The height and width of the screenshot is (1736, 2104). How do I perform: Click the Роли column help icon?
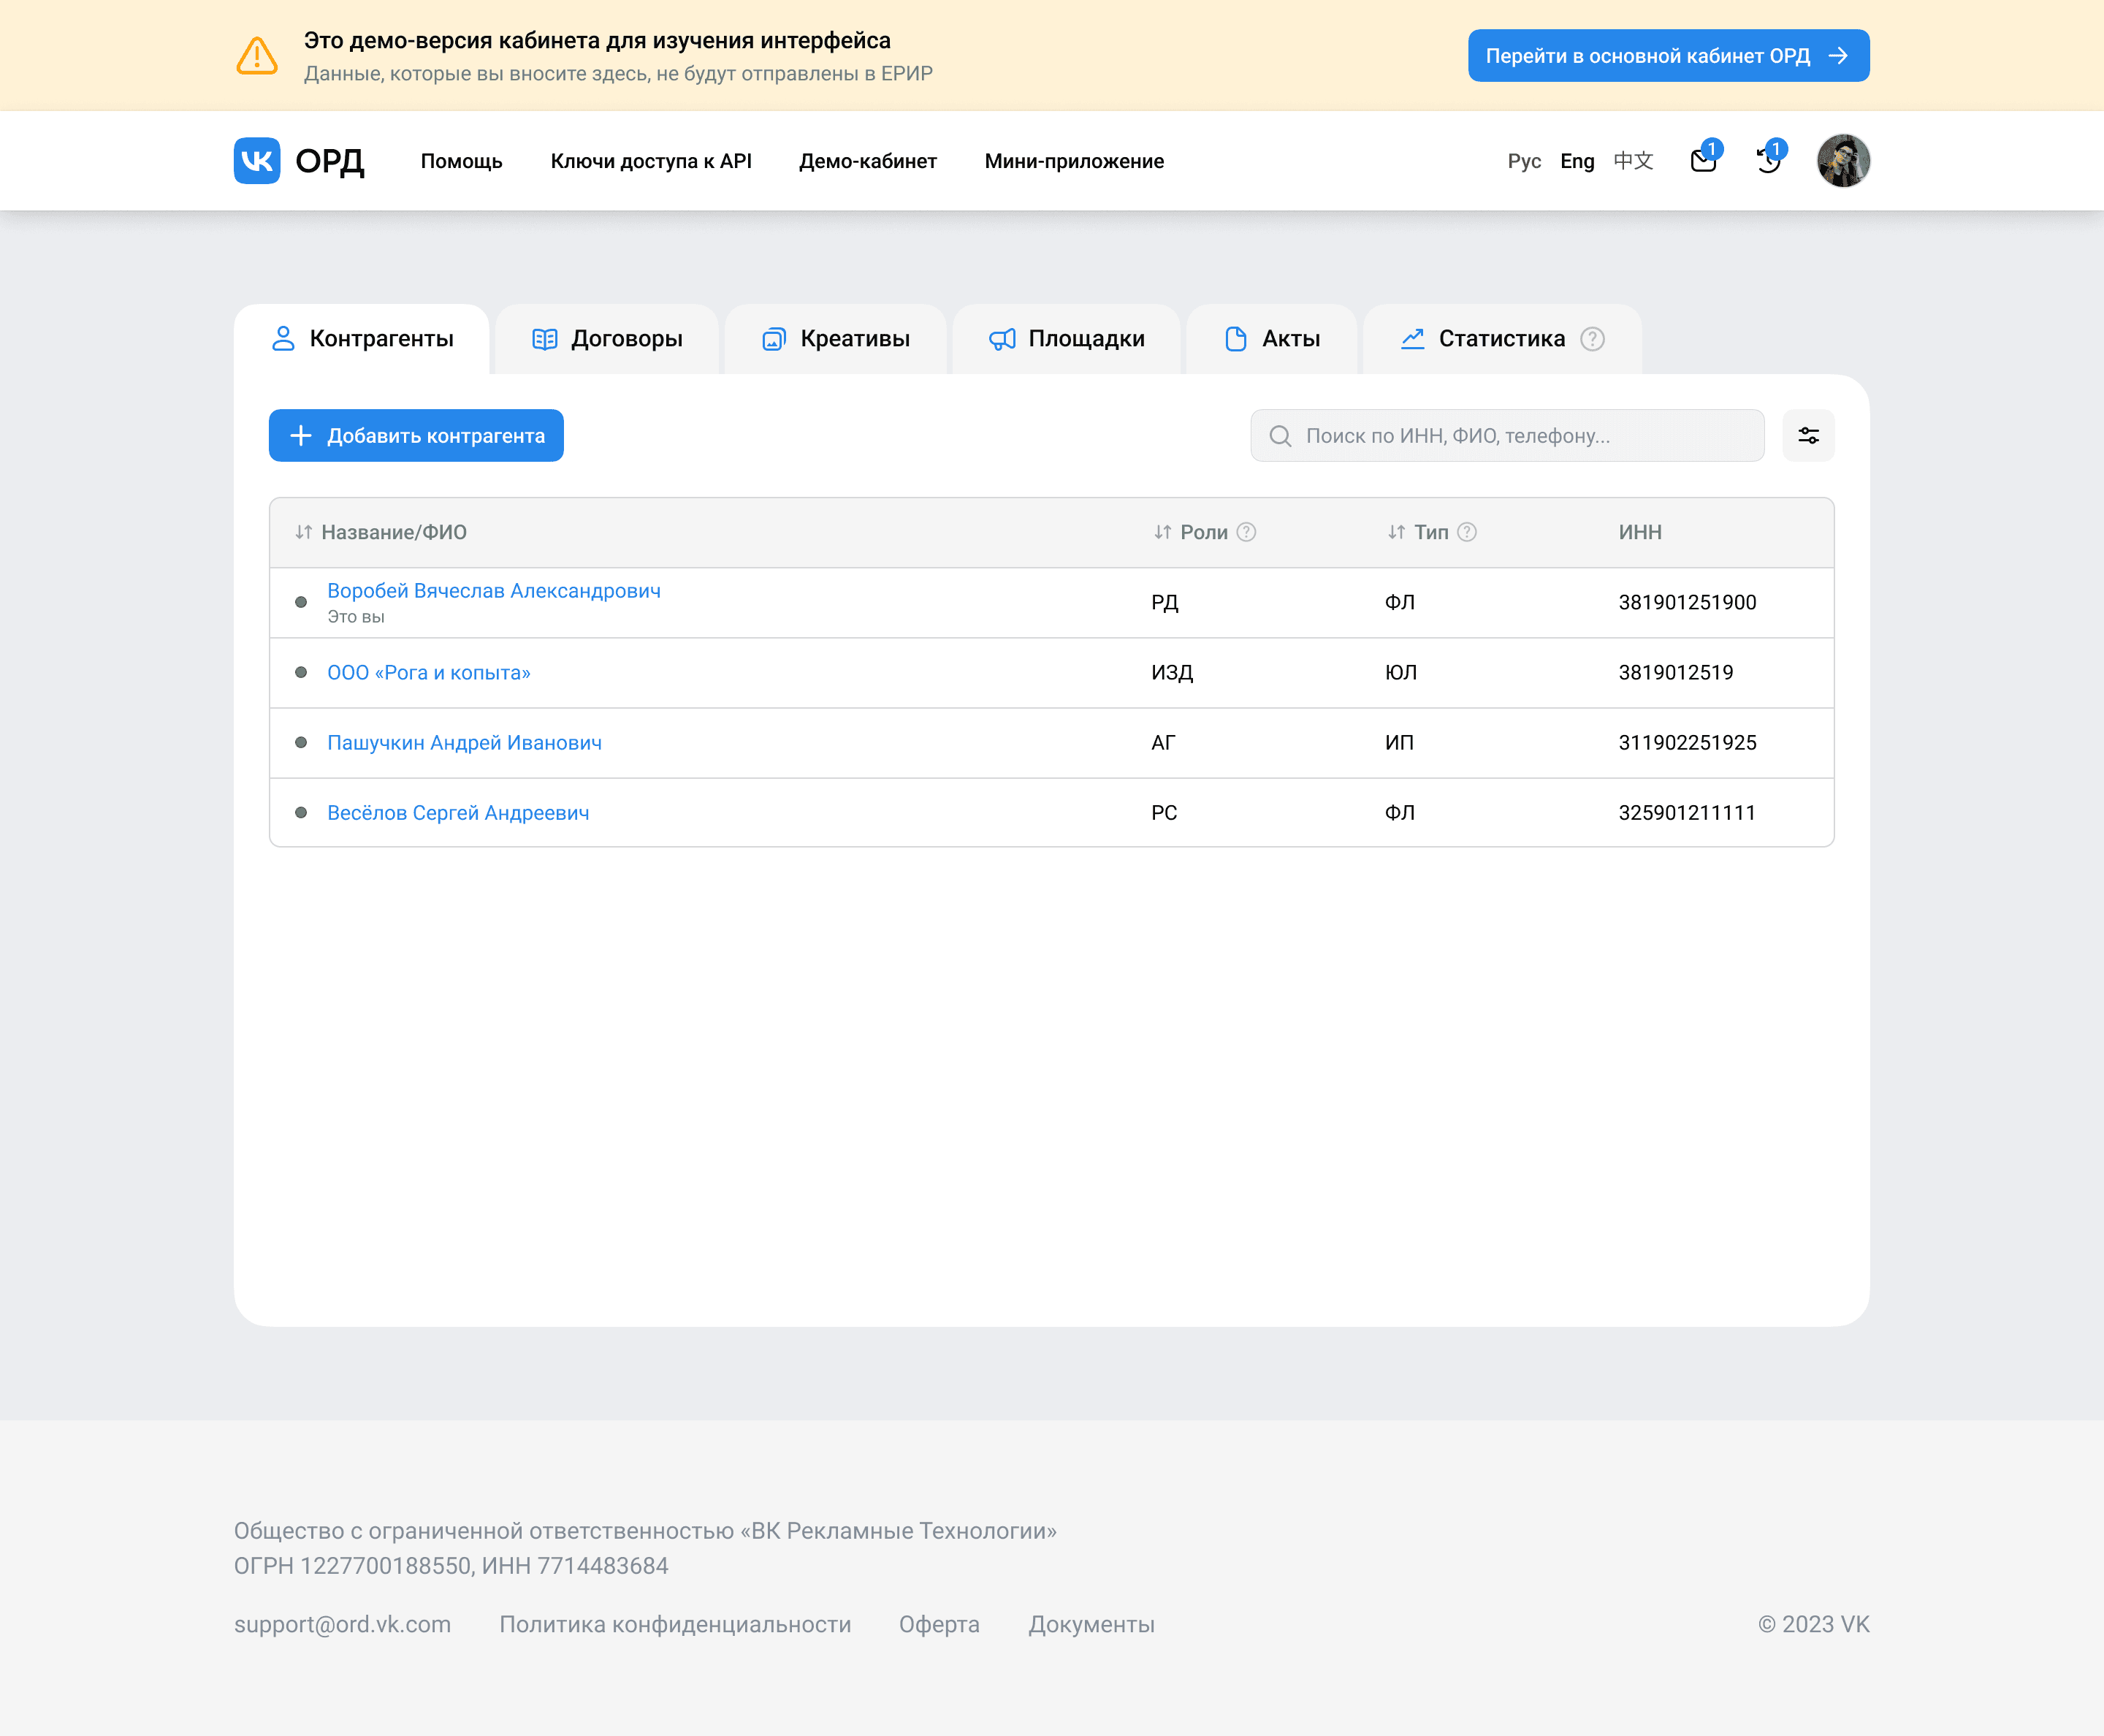1246,532
